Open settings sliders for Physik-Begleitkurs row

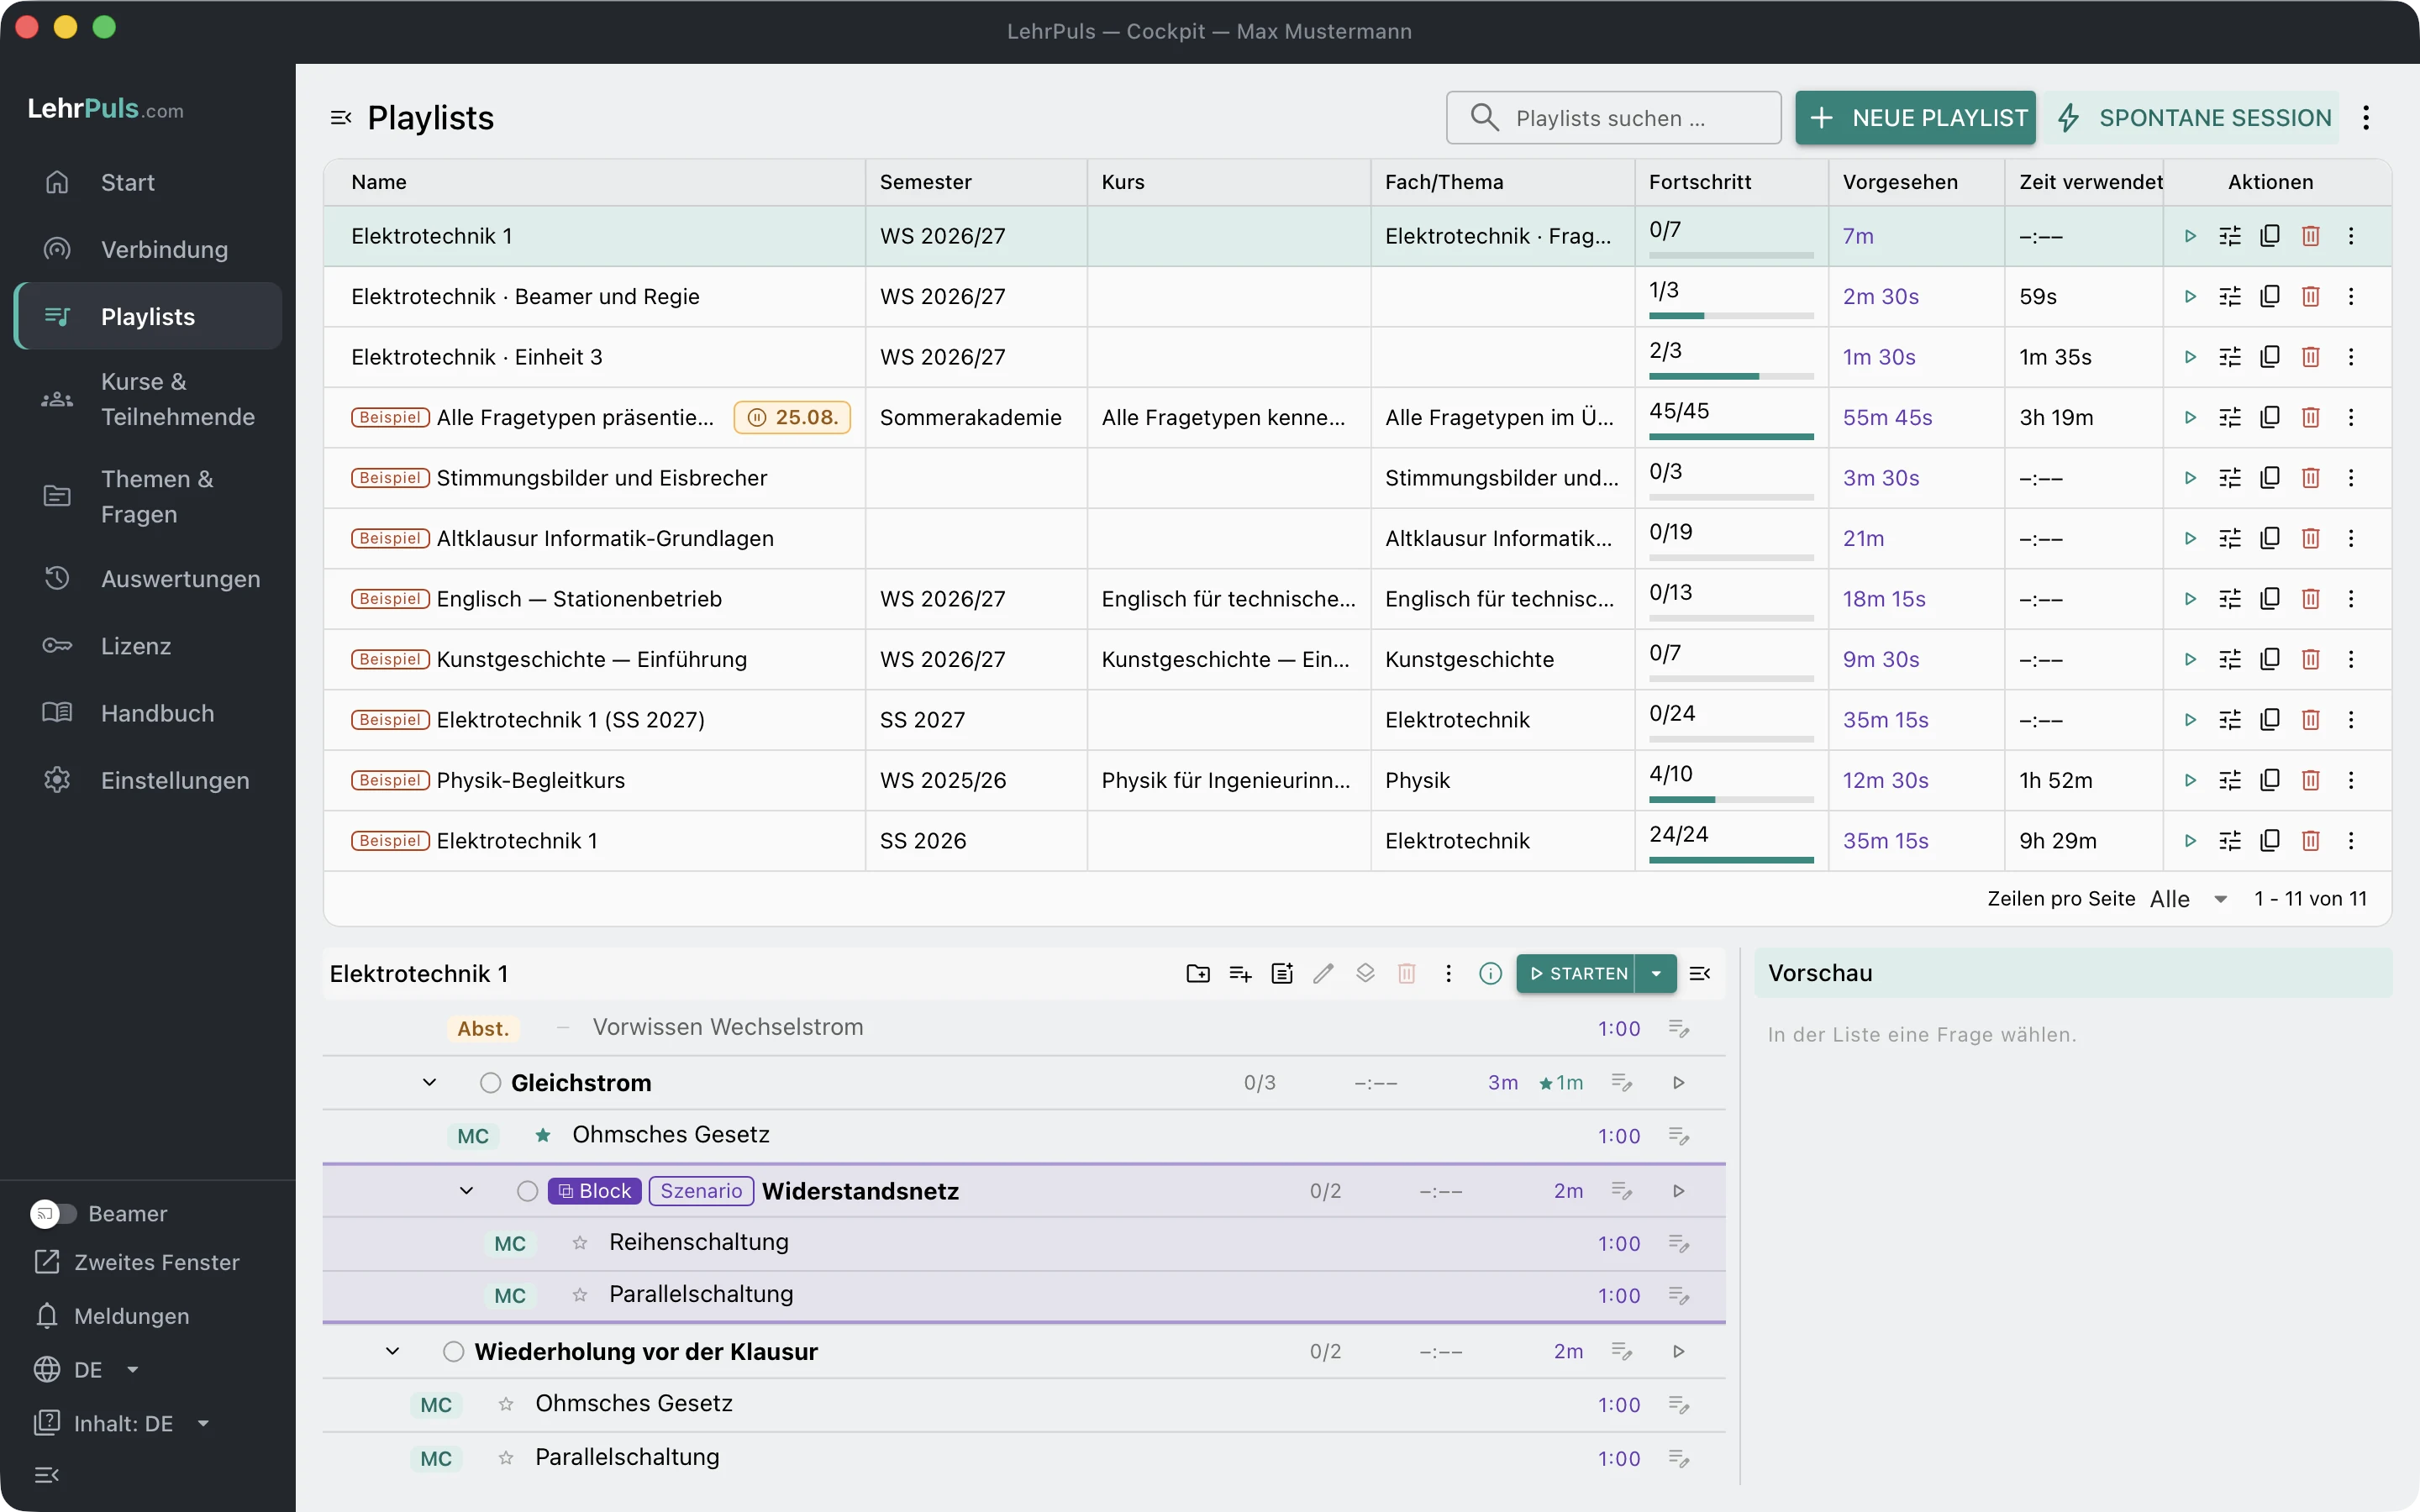2230,780
